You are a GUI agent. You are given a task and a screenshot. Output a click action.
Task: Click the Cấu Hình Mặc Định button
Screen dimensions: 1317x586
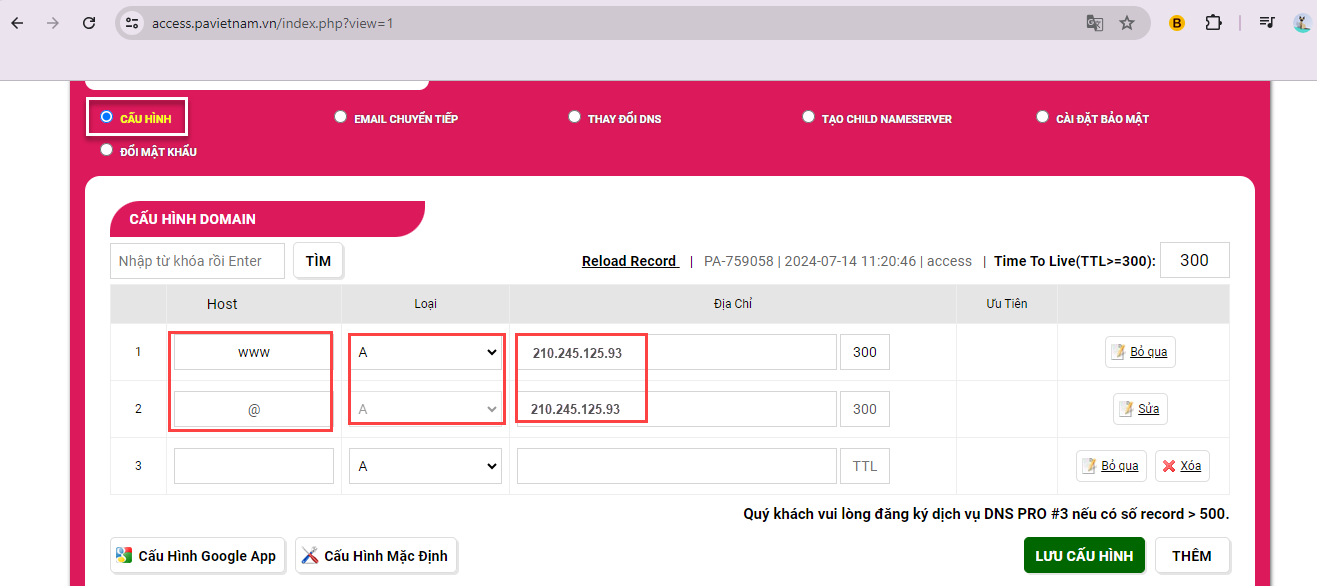(x=376, y=556)
